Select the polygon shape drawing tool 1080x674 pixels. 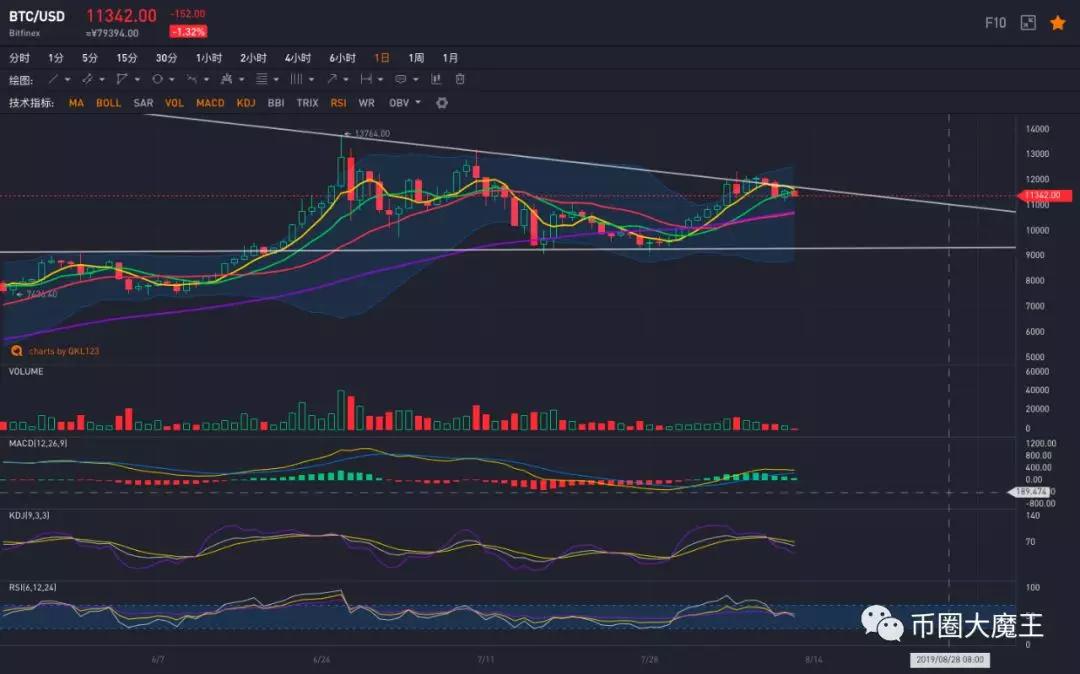click(122, 80)
